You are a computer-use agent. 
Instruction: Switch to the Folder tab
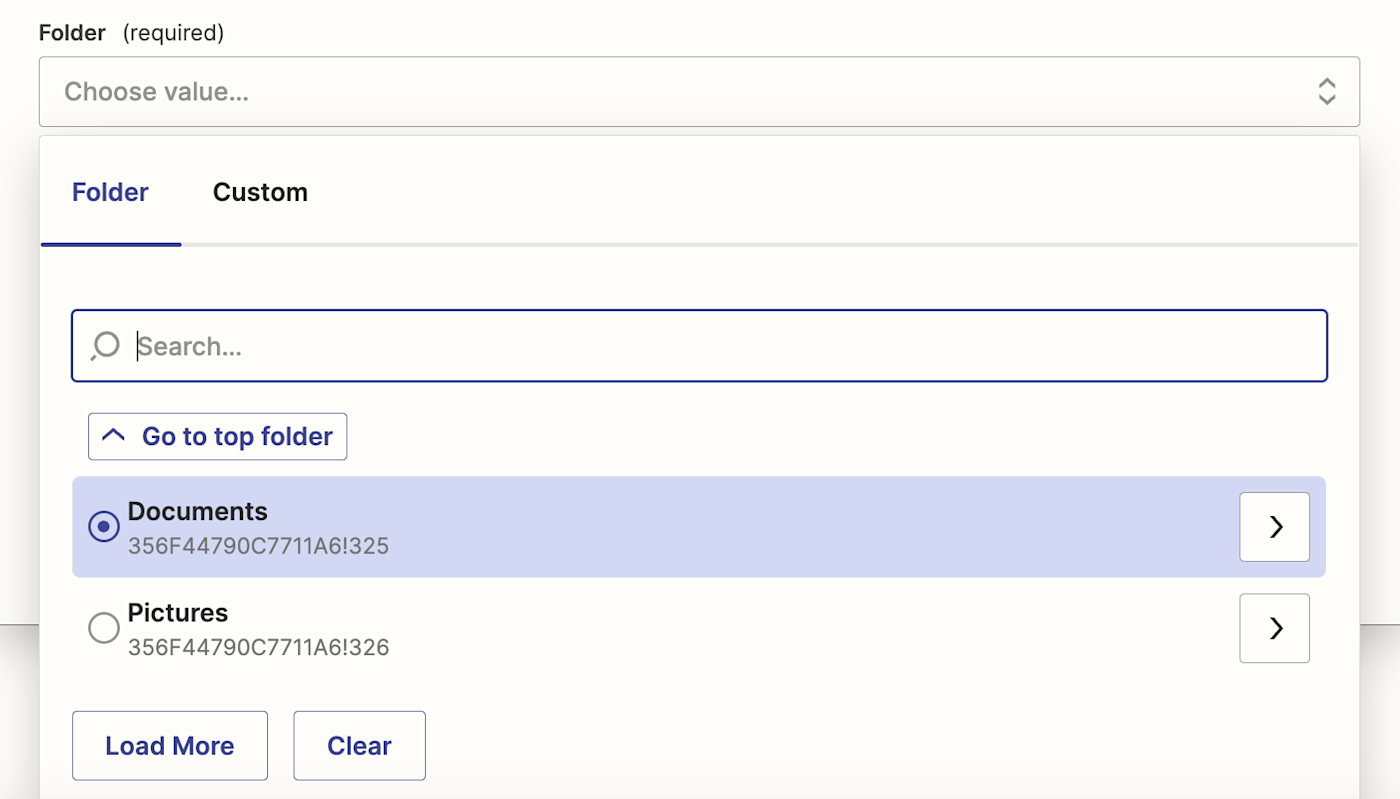pos(110,192)
